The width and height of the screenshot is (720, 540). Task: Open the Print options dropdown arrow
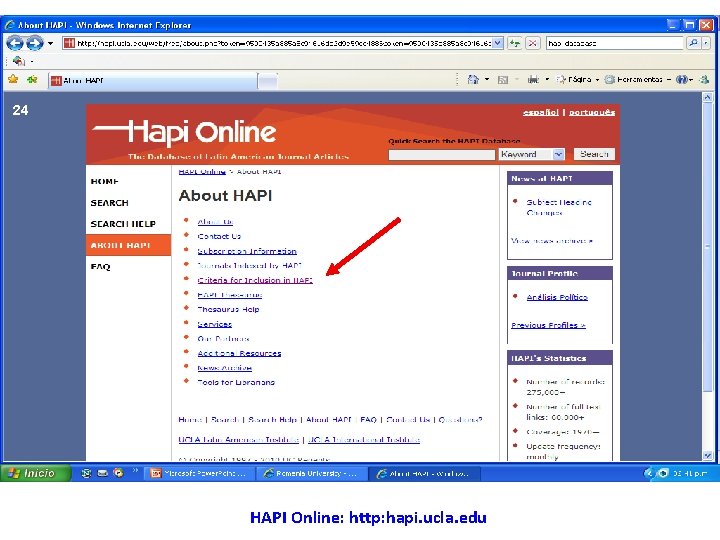click(547, 79)
